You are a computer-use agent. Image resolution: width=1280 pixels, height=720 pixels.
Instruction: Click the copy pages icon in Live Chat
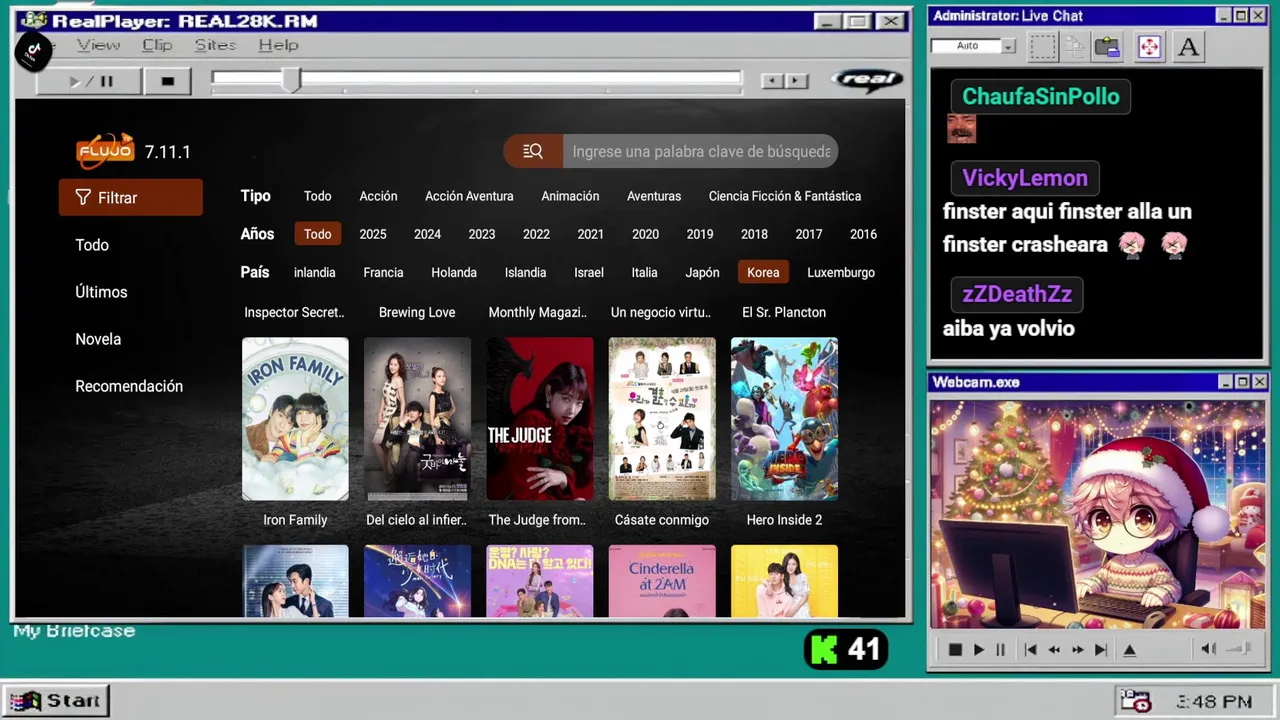(1075, 46)
